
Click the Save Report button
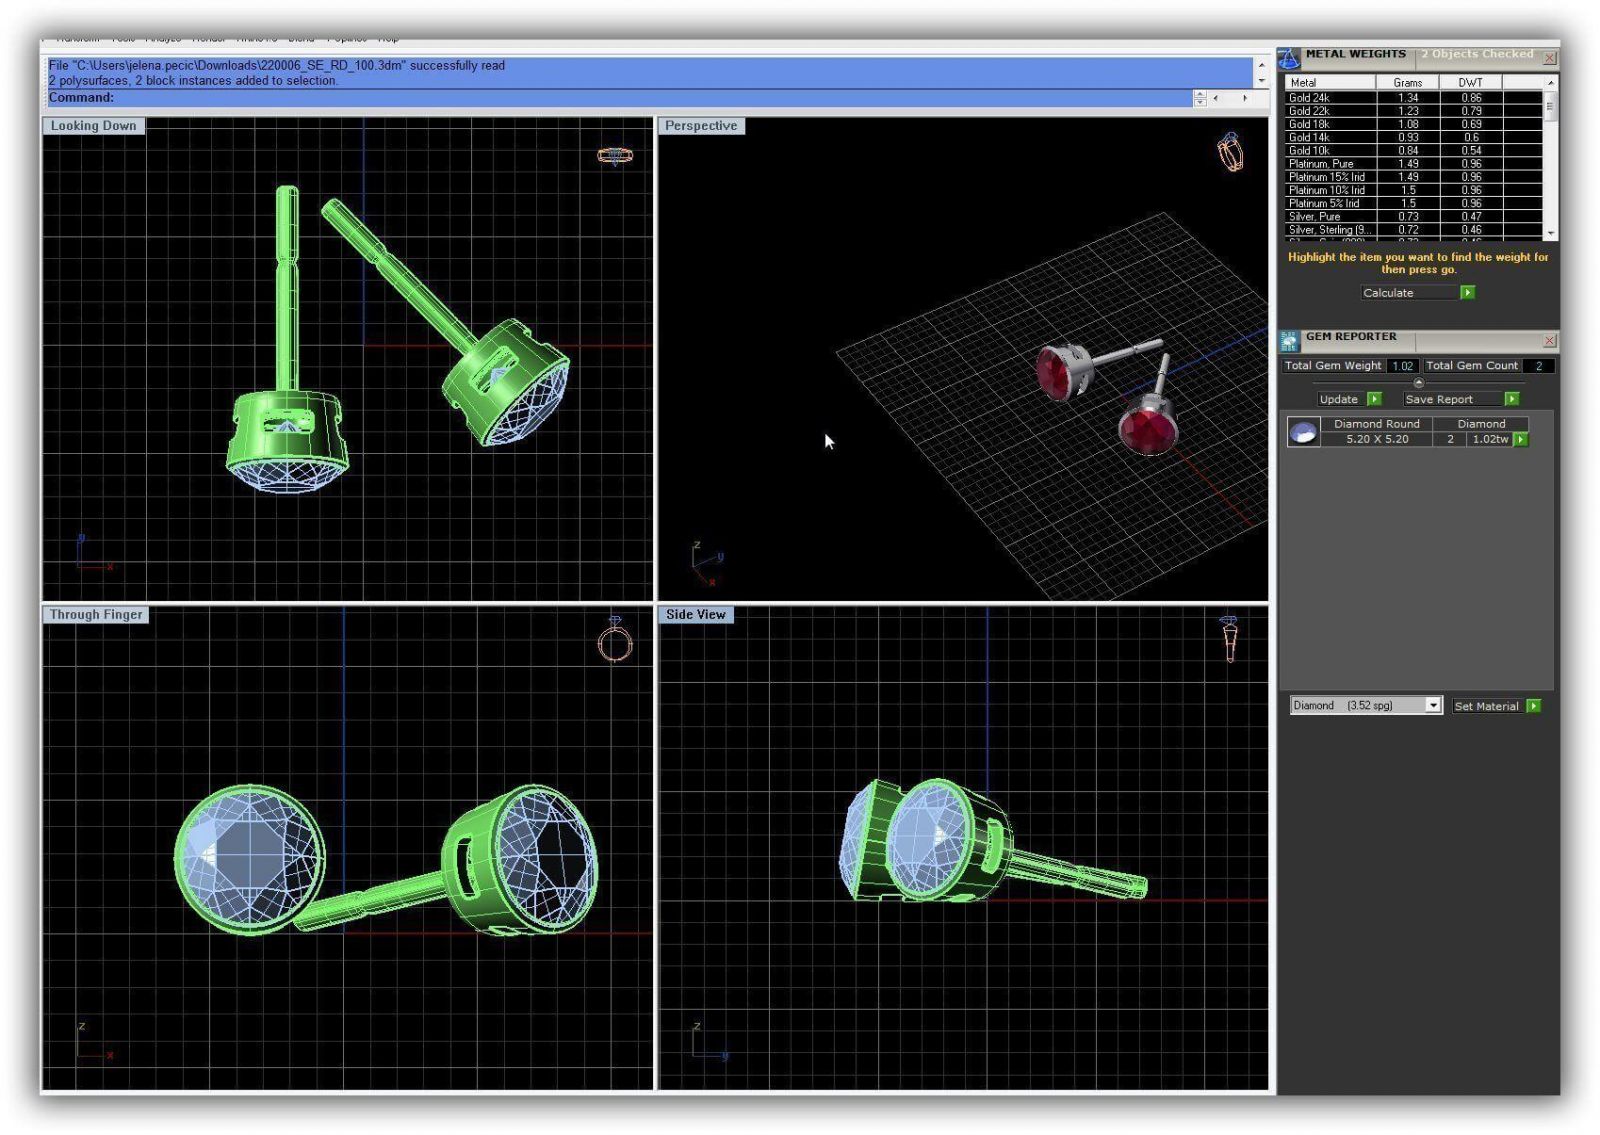point(1438,399)
